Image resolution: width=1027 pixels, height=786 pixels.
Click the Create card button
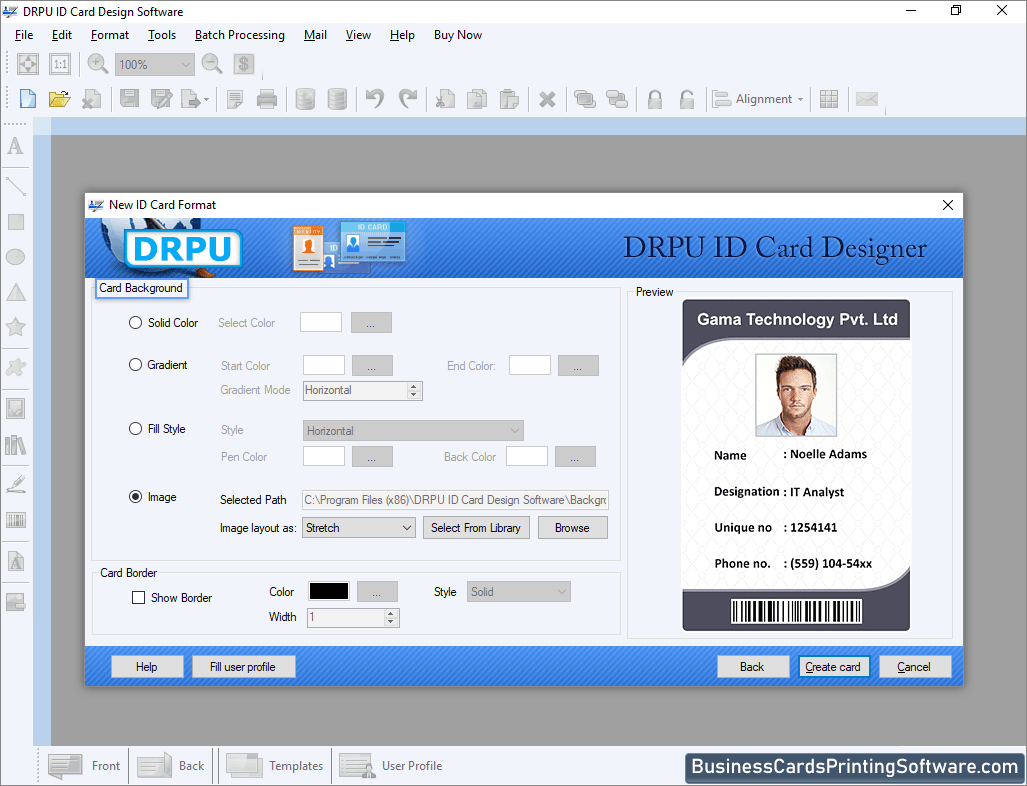(x=834, y=666)
